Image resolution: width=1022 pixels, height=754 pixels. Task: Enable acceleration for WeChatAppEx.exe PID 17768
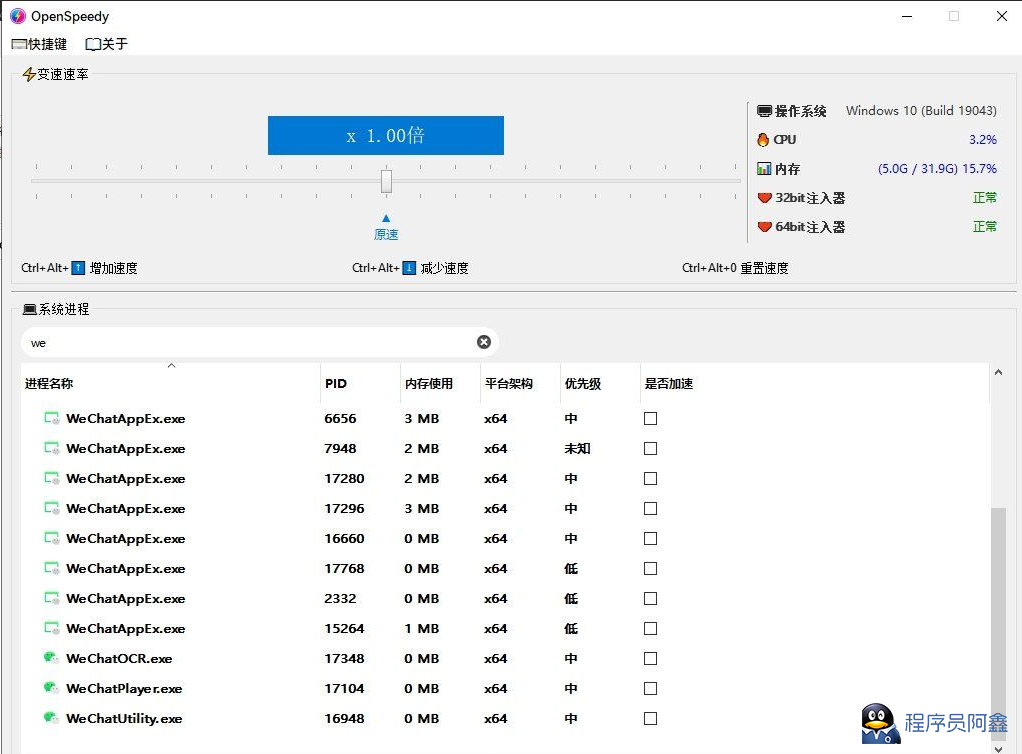(x=650, y=568)
